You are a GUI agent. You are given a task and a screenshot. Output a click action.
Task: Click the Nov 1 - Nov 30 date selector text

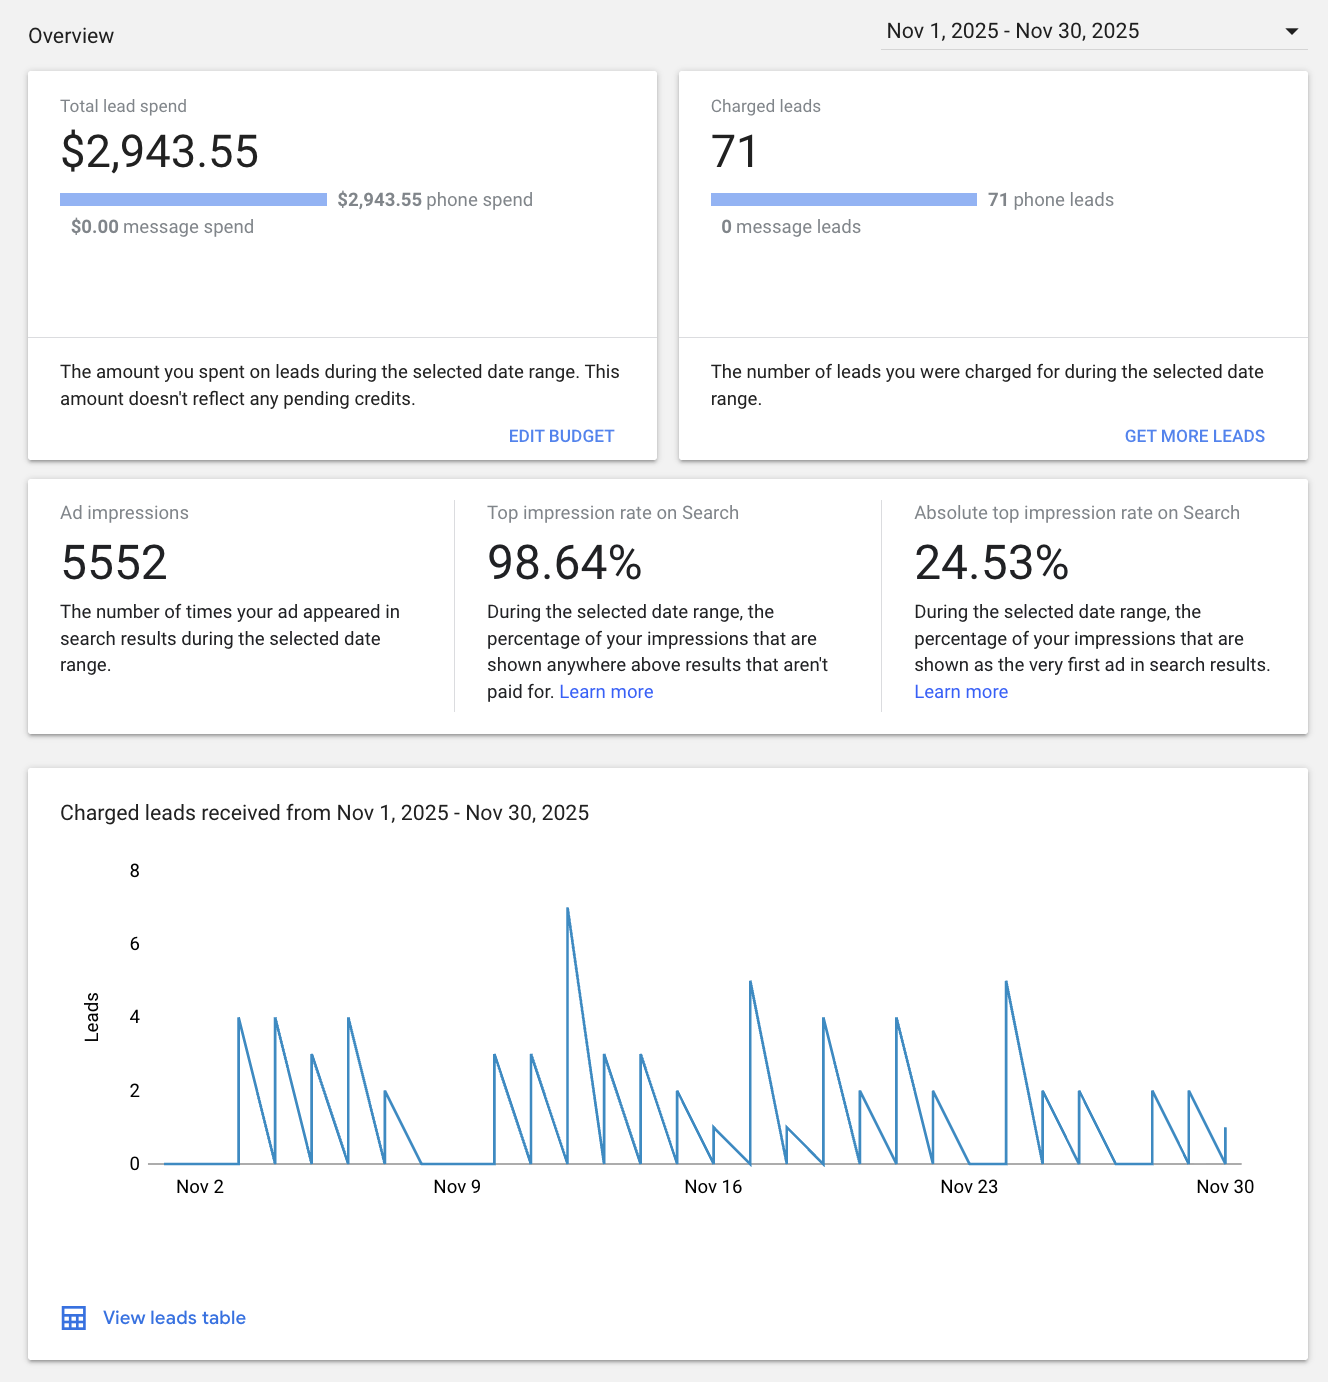point(1012,31)
